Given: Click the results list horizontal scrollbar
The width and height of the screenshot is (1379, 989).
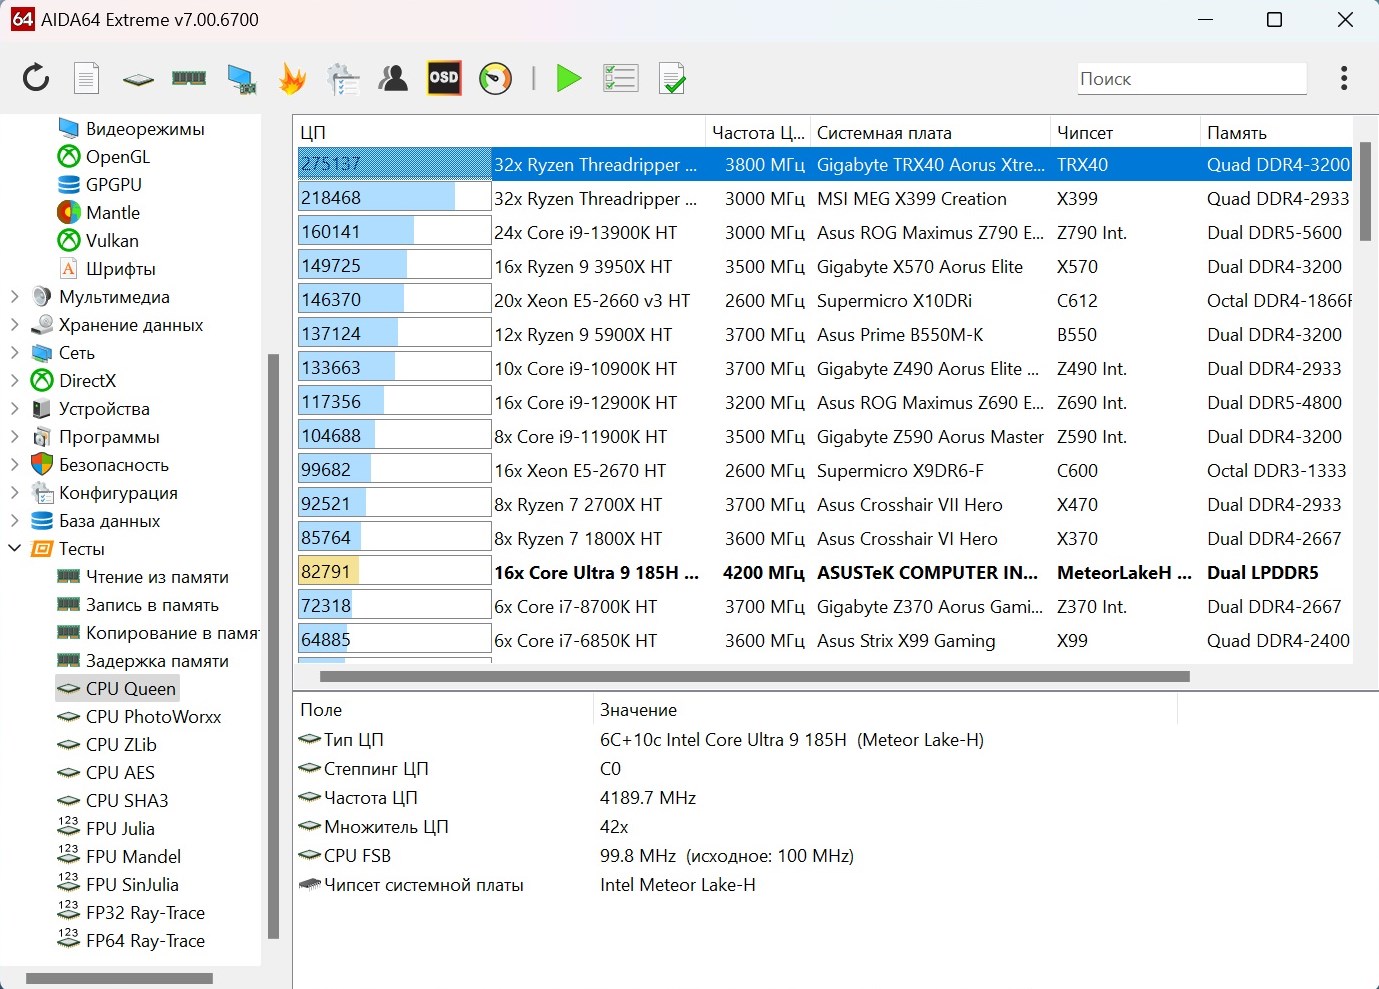Looking at the screenshot, I should coord(754,677).
